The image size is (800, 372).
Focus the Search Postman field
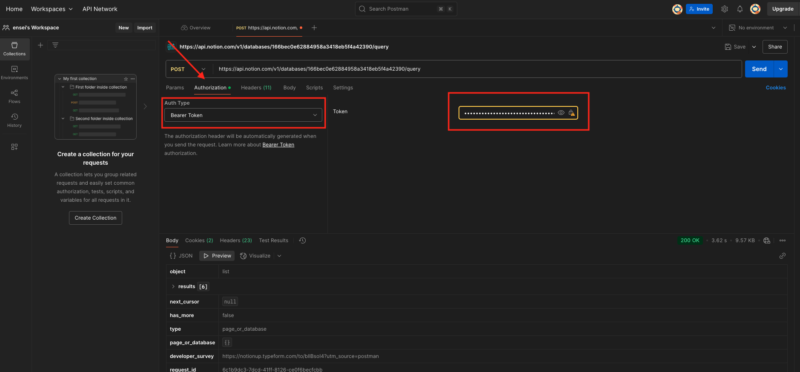[406, 9]
